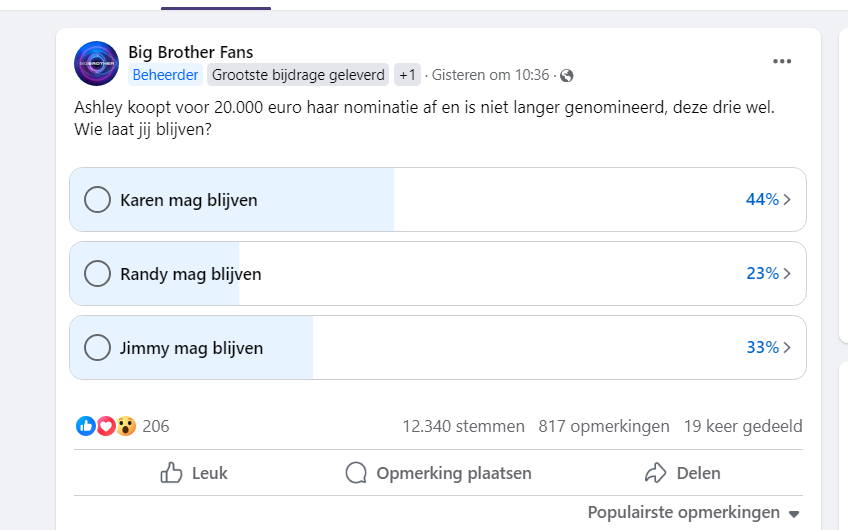Click the blue like reaction emoji
Image resolution: width=848 pixels, height=530 pixels.
86,426
